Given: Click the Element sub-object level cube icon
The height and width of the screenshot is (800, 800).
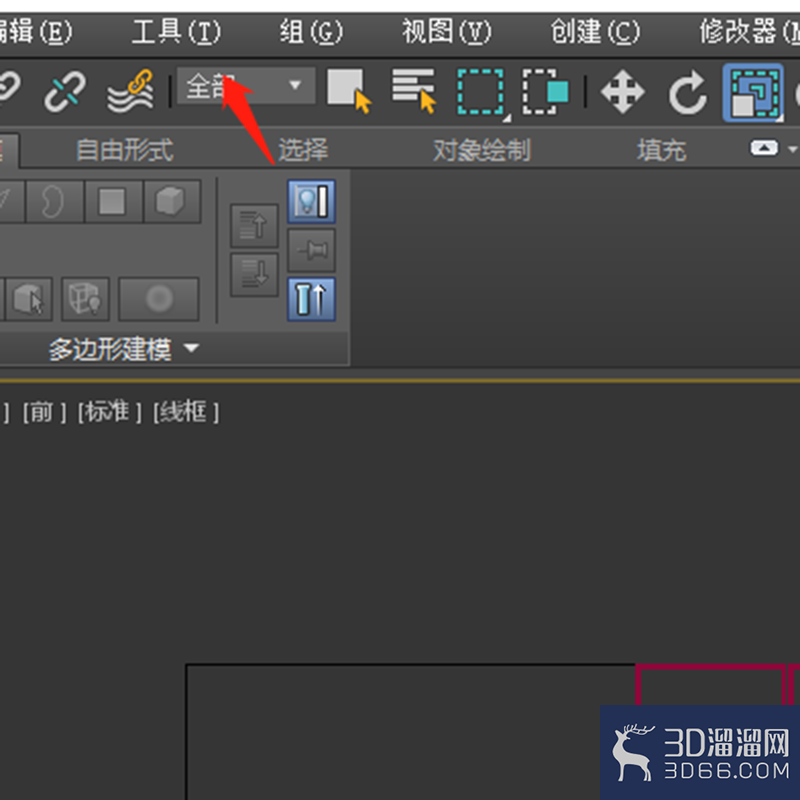Looking at the screenshot, I should pyautogui.click(x=172, y=201).
